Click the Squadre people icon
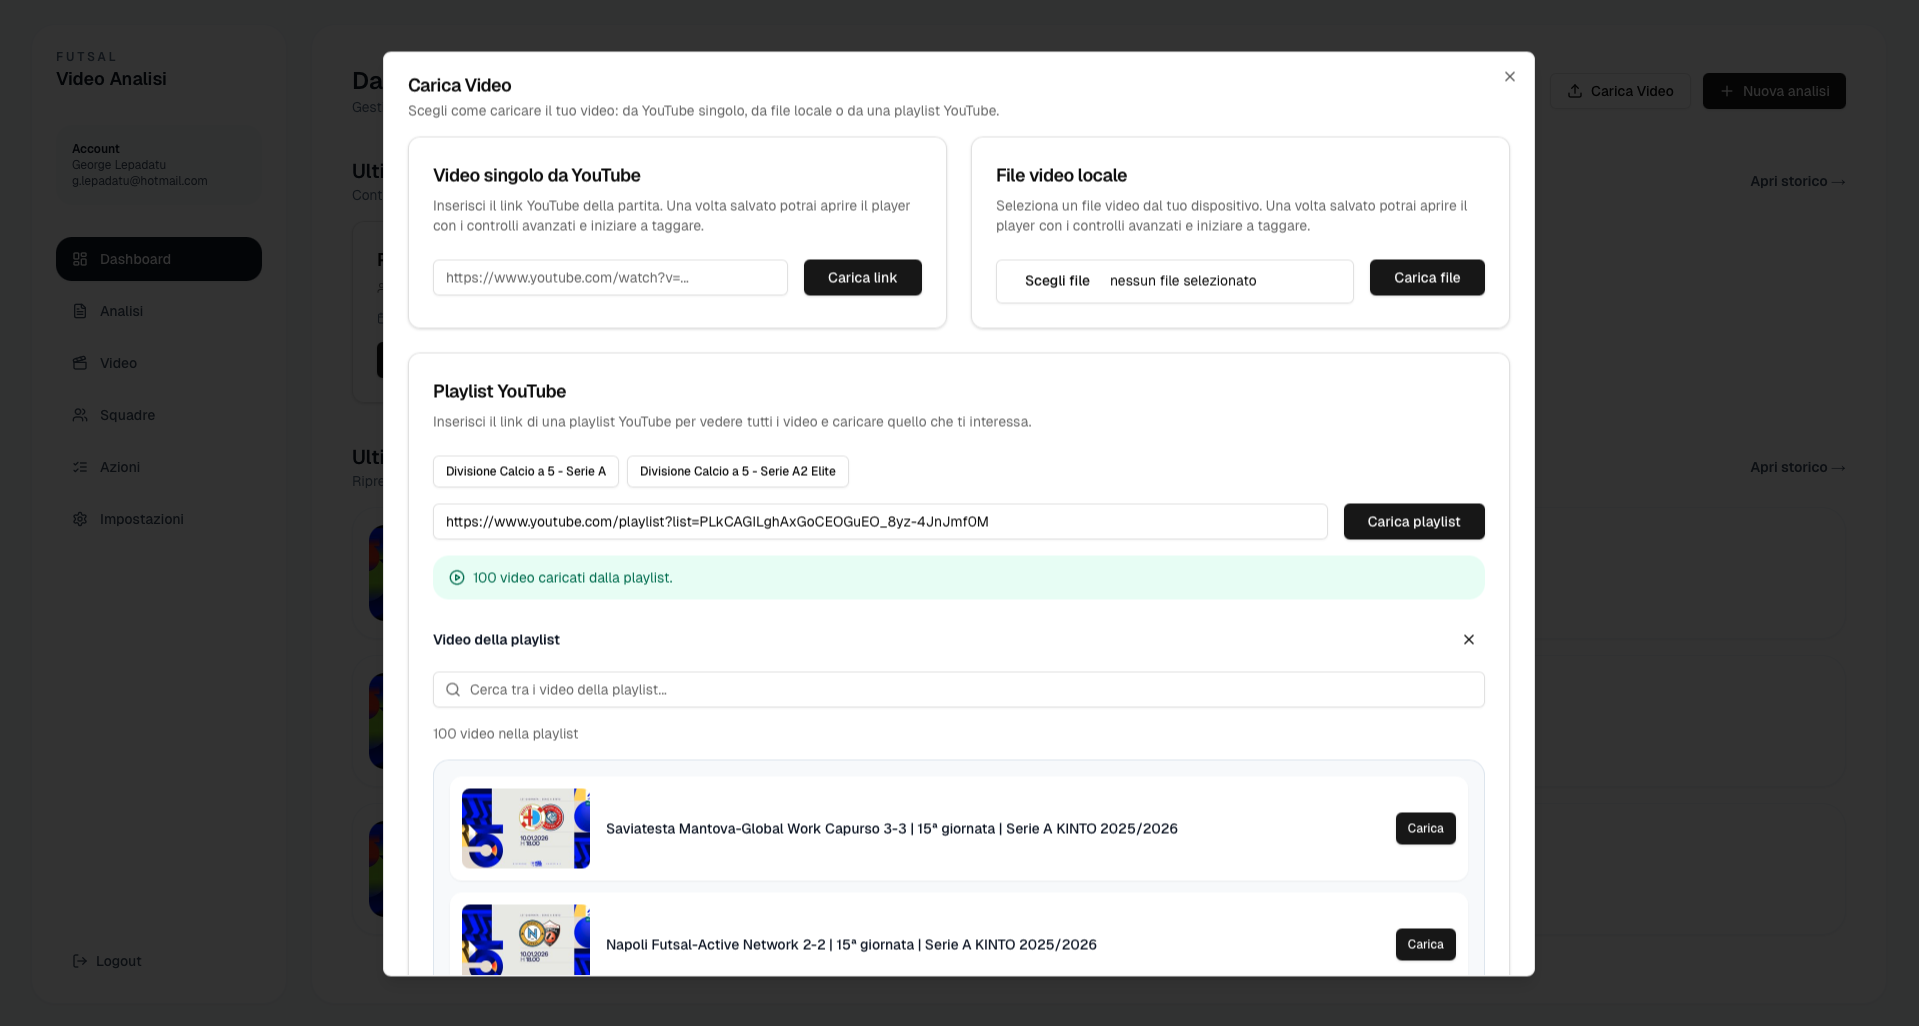Image resolution: width=1919 pixels, height=1026 pixels. click(80, 415)
